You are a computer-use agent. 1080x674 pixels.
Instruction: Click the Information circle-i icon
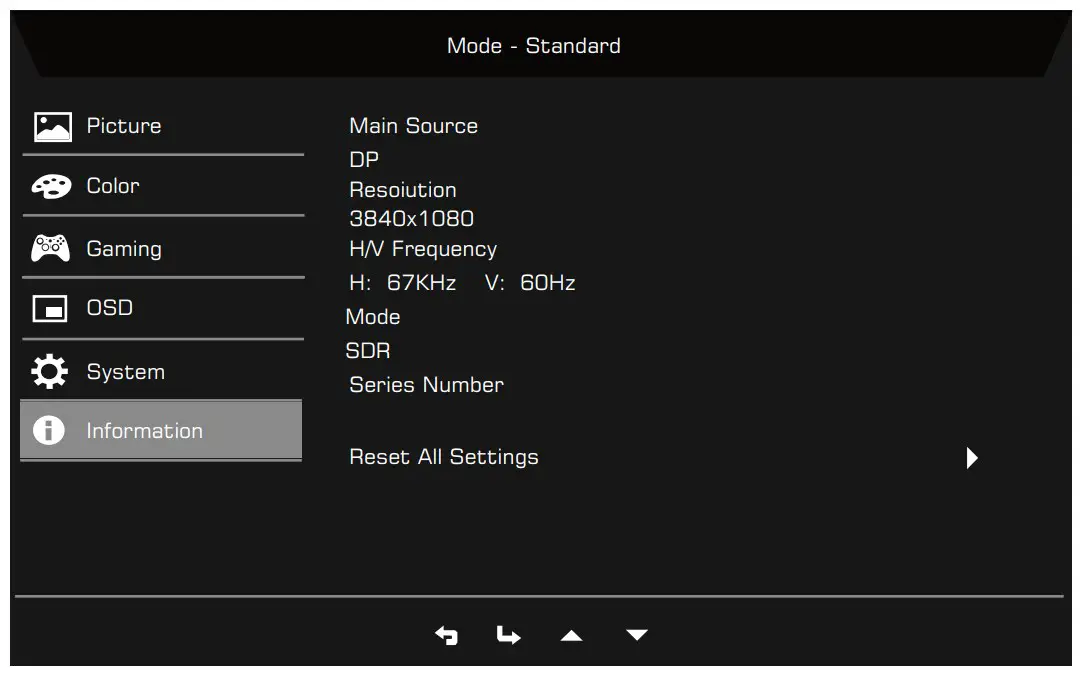[48, 431]
